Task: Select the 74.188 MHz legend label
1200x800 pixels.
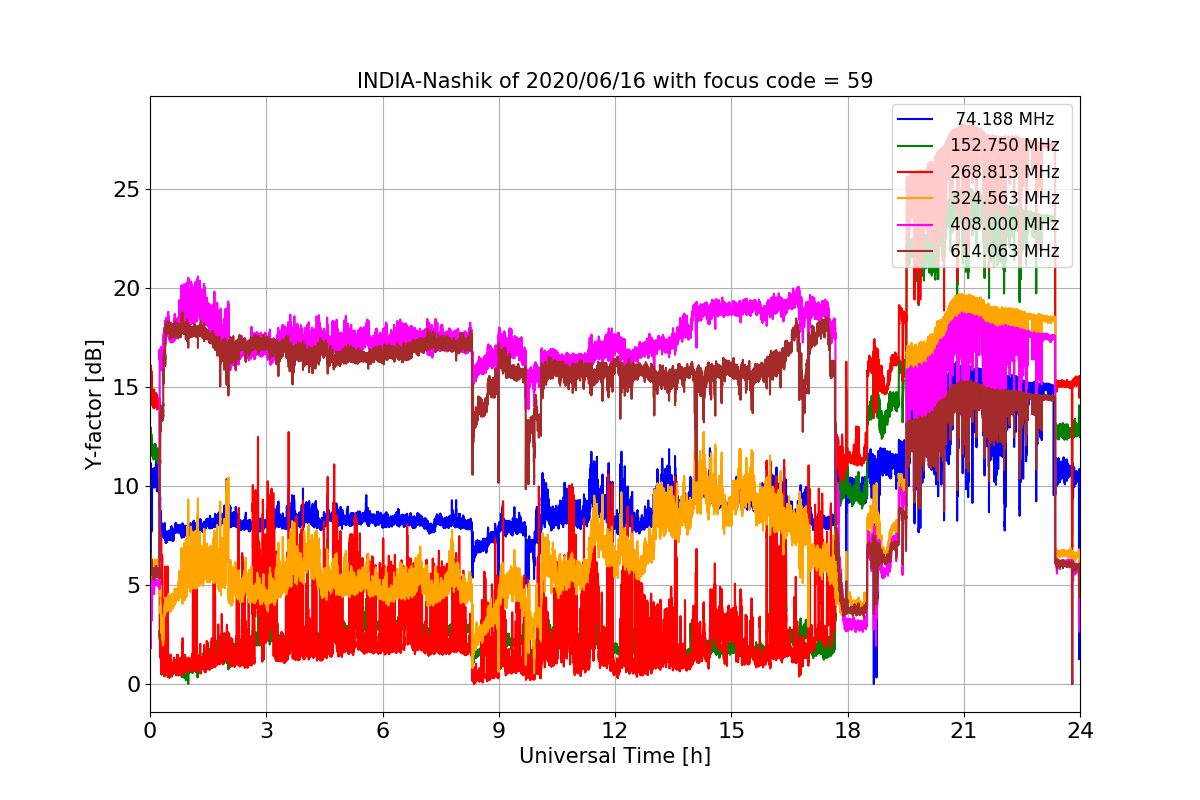Action: (x=1005, y=119)
